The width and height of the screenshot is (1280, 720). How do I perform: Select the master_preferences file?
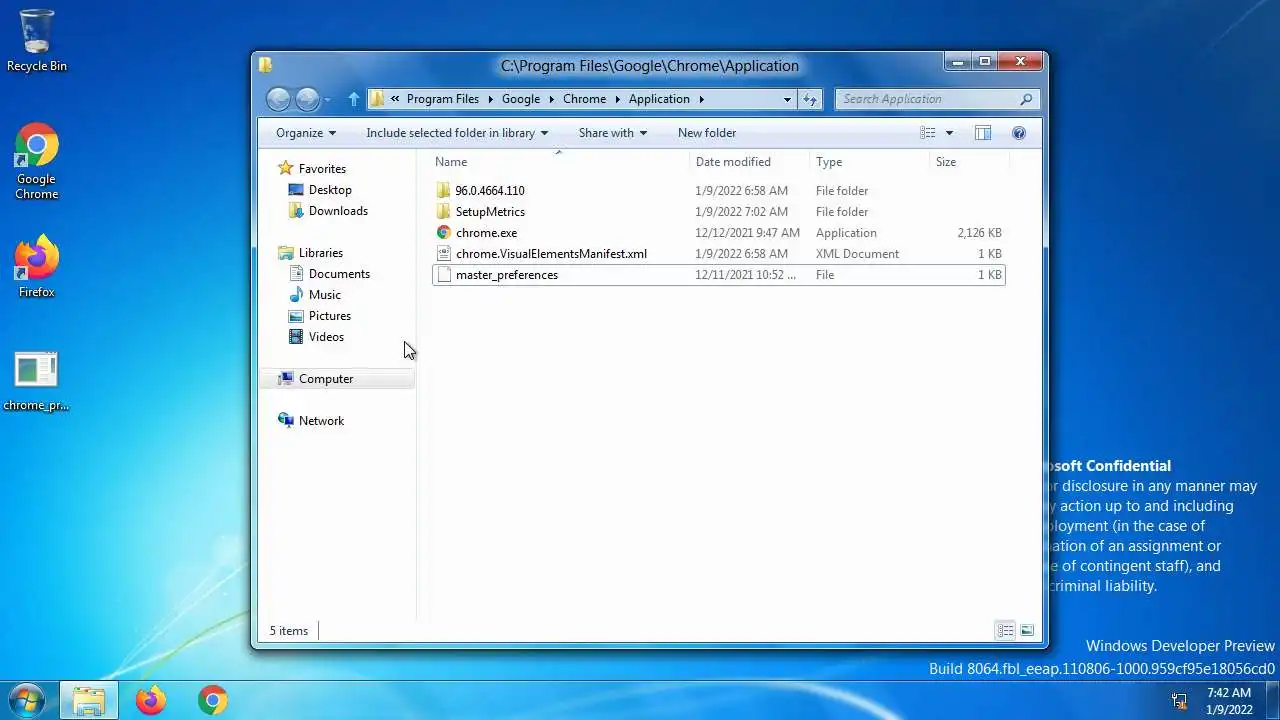pyautogui.click(x=719, y=275)
